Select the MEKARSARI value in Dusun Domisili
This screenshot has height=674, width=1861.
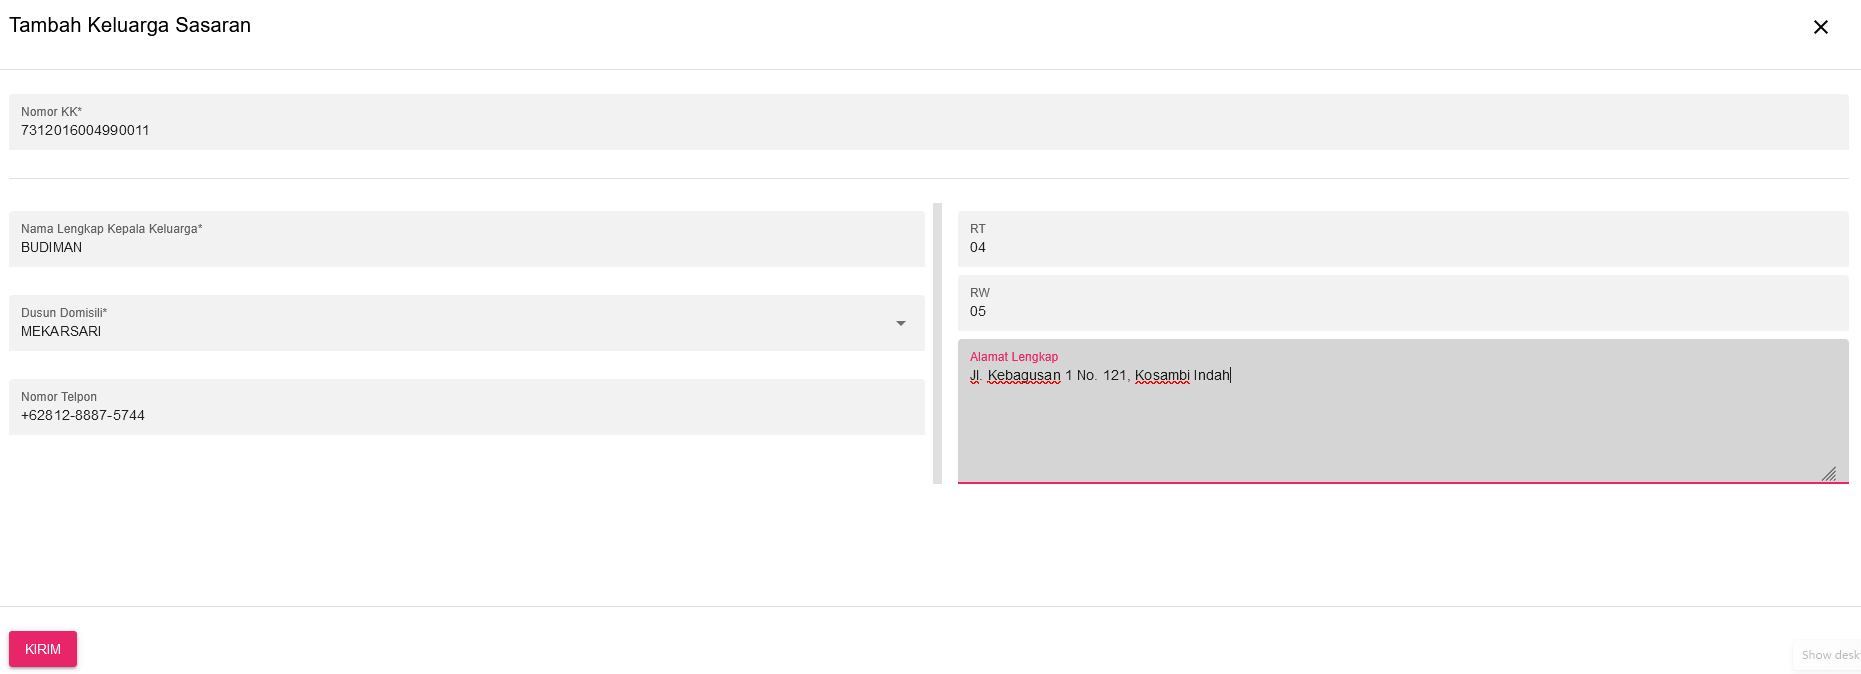coord(61,332)
